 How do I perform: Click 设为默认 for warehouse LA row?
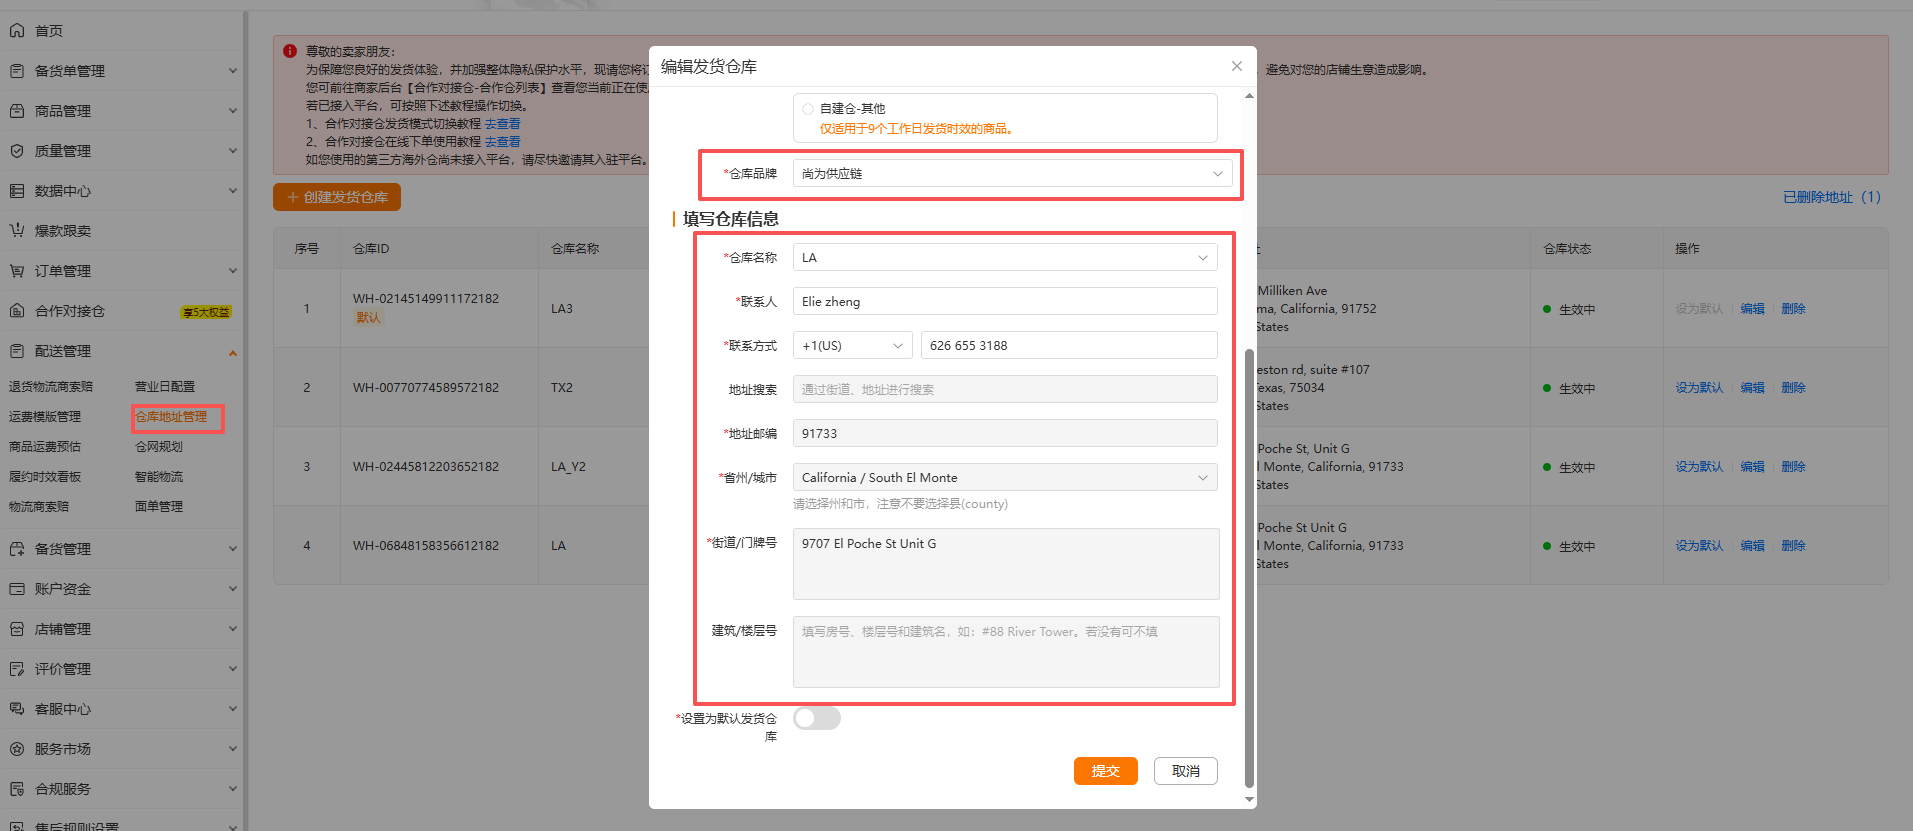coord(1699,546)
